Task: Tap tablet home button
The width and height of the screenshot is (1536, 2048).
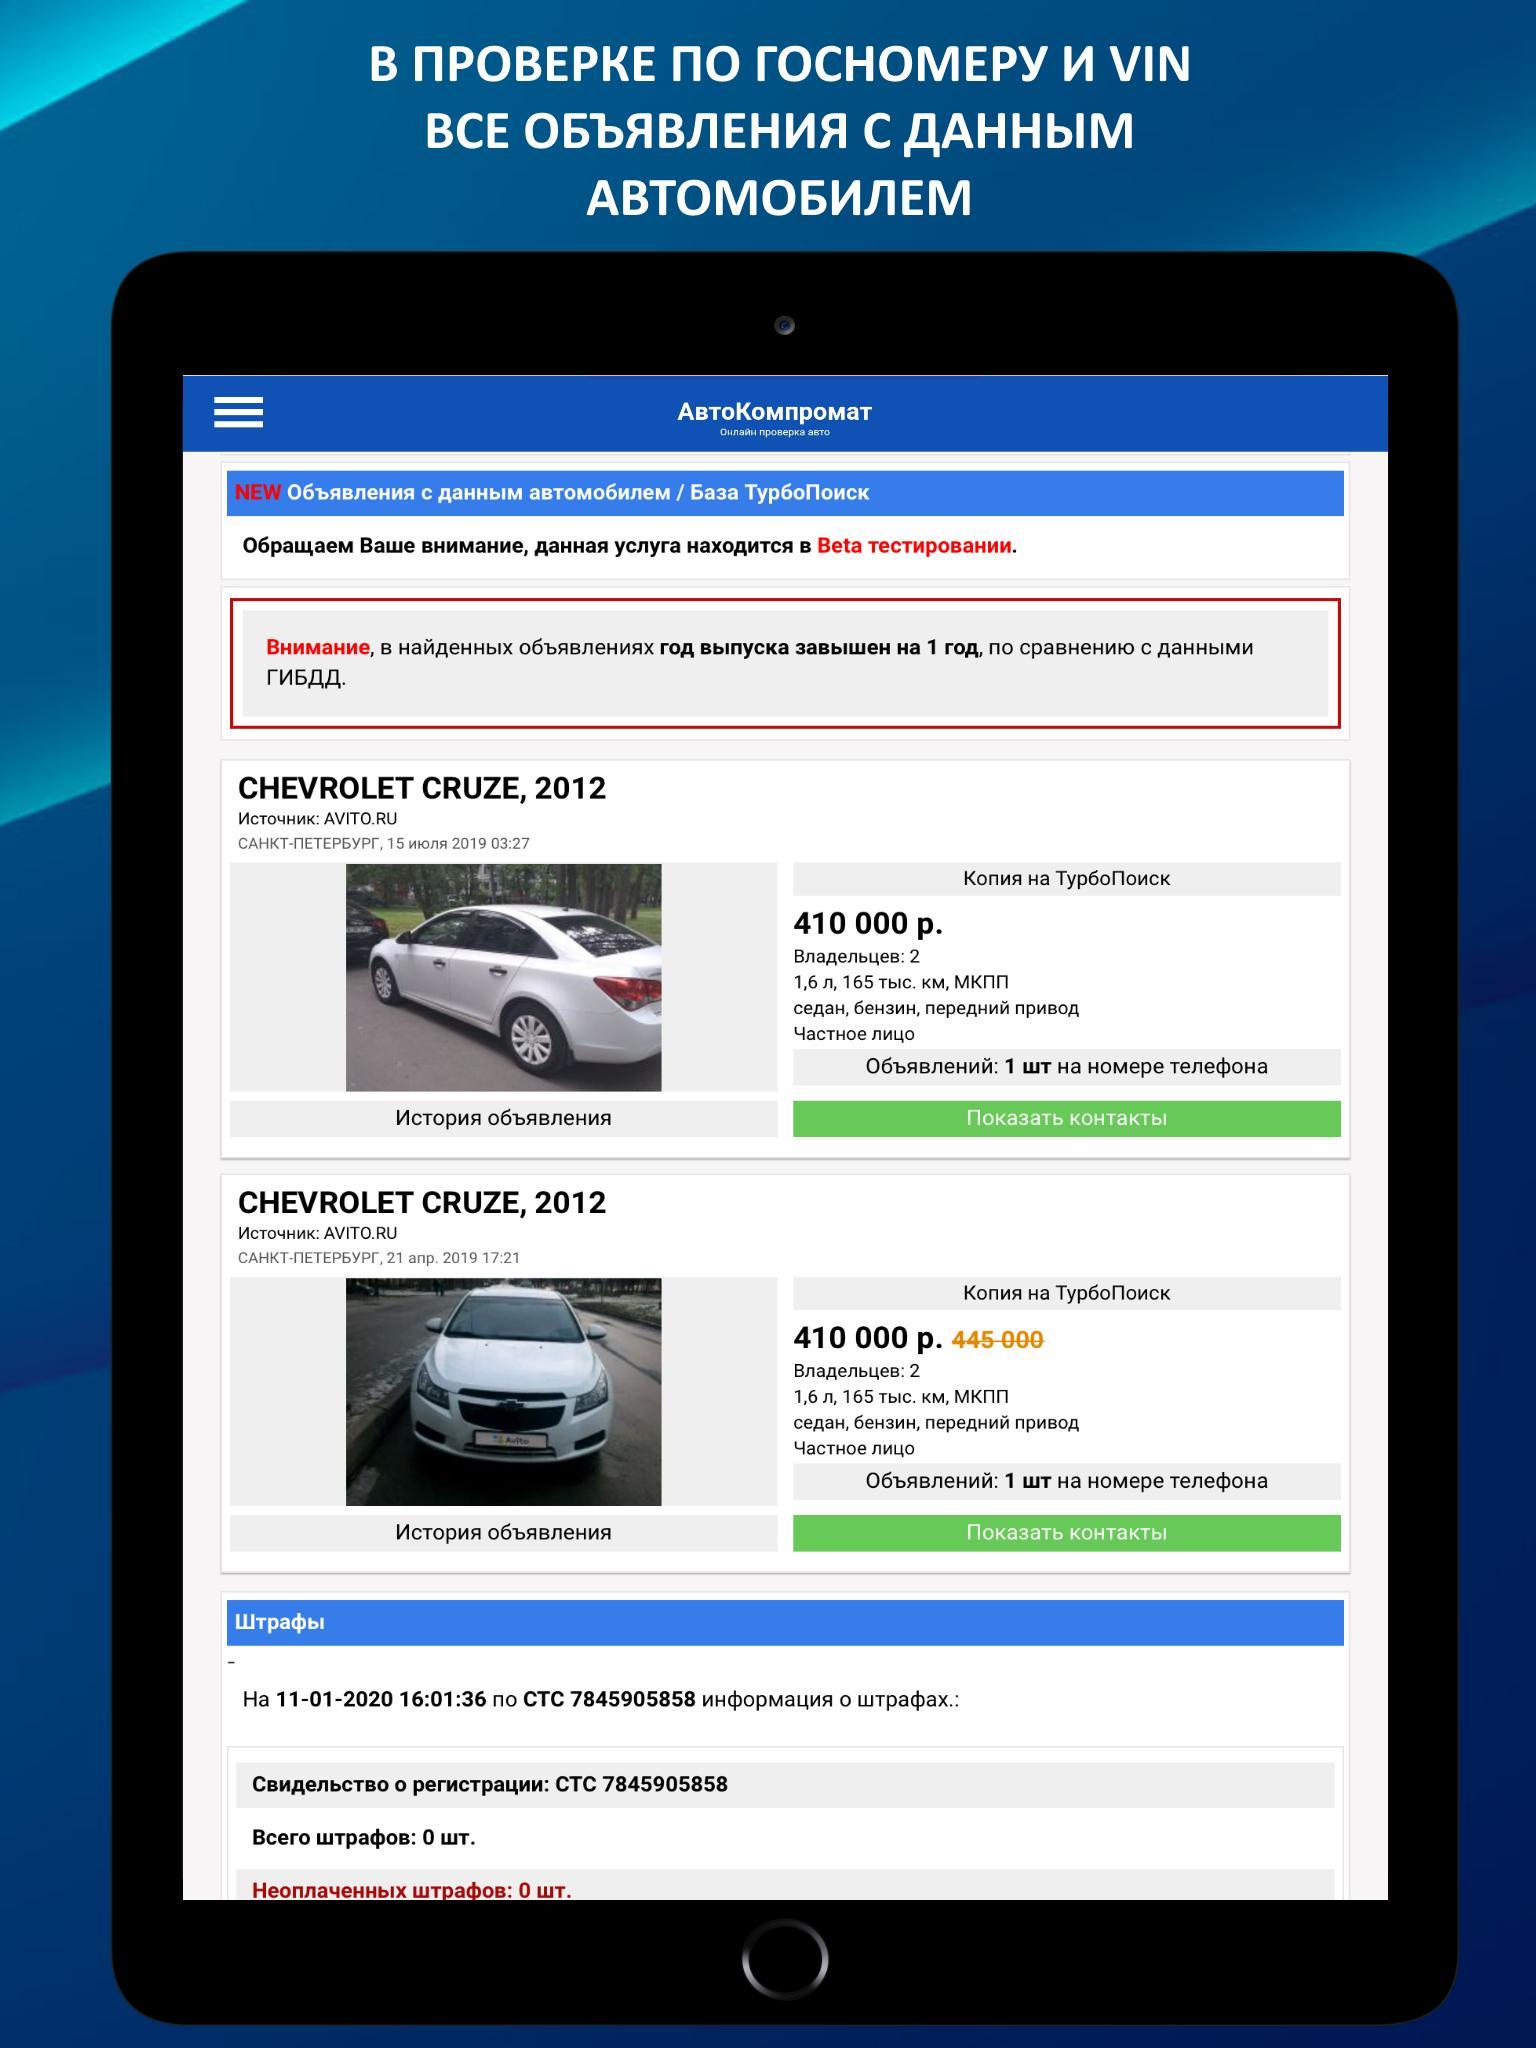Action: click(x=785, y=1959)
